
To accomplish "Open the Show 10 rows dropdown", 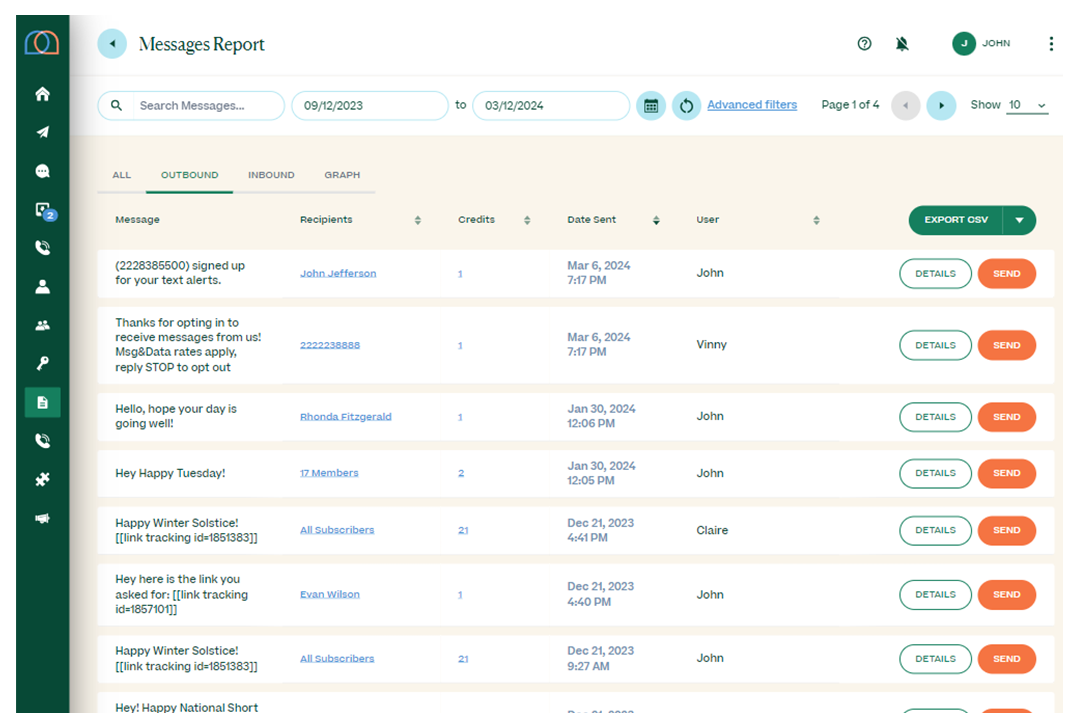I will [1027, 106].
